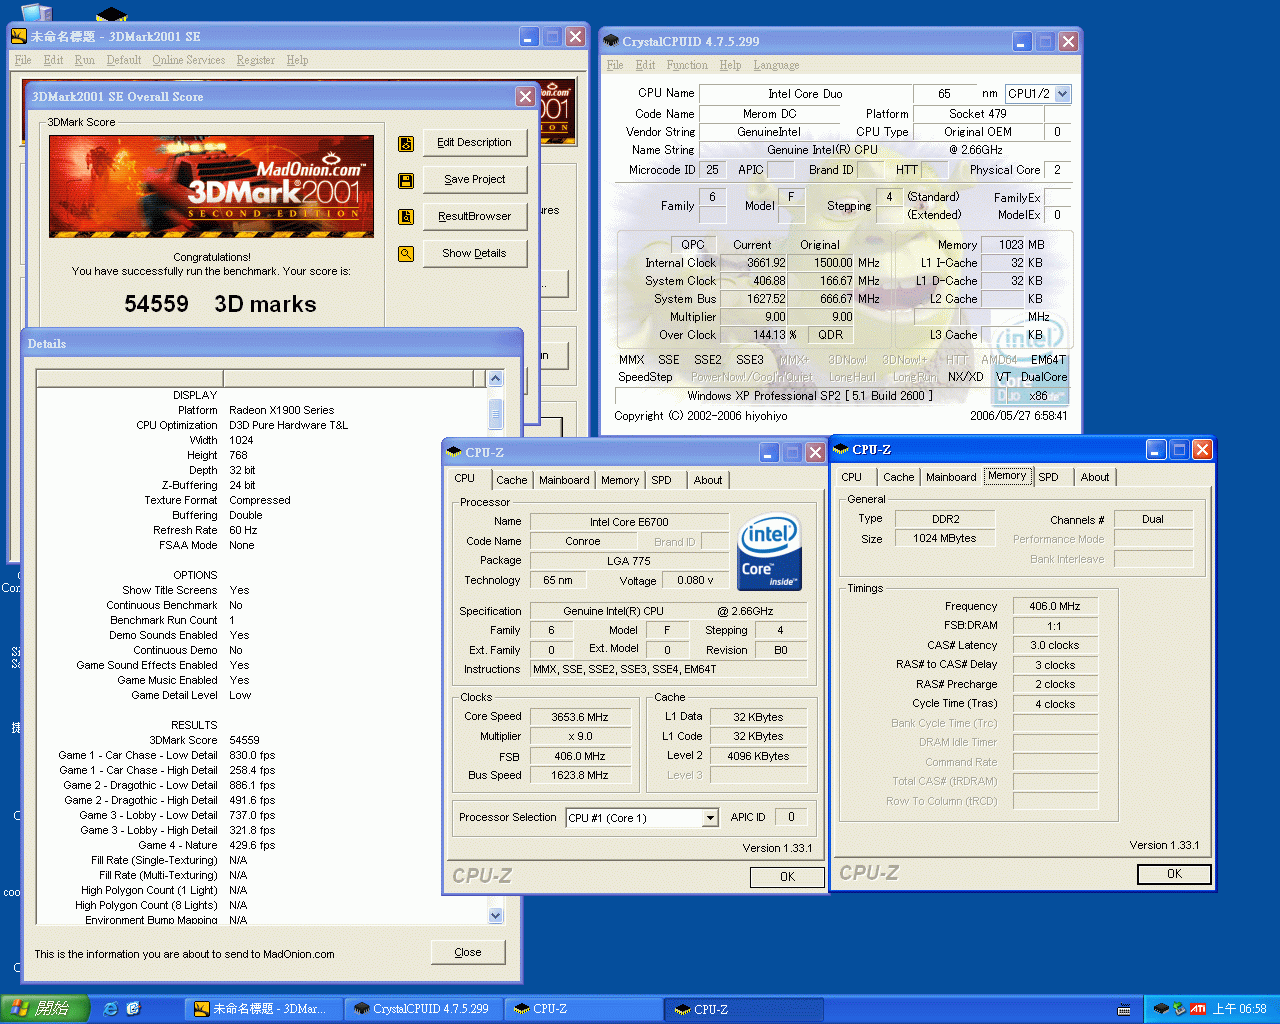1280x1024 pixels.
Task: Open the CPU1/2 dropdown in CrystalCPUID
Action: click(x=1062, y=94)
